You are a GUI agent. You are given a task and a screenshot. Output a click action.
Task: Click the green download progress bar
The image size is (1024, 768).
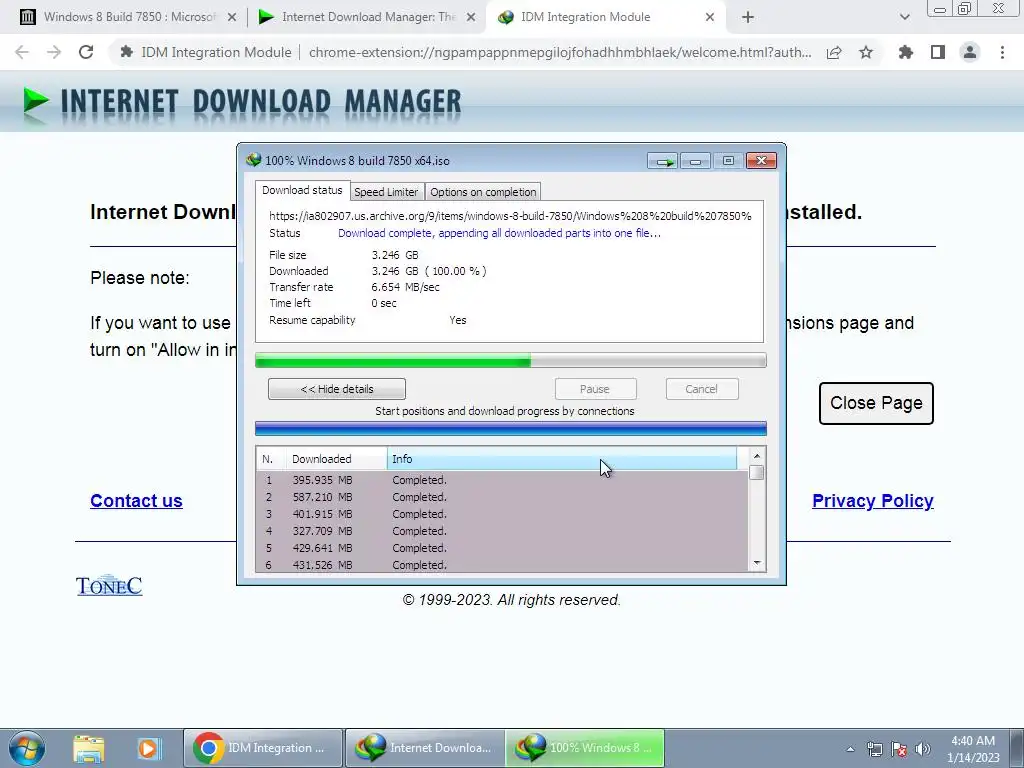coord(511,360)
